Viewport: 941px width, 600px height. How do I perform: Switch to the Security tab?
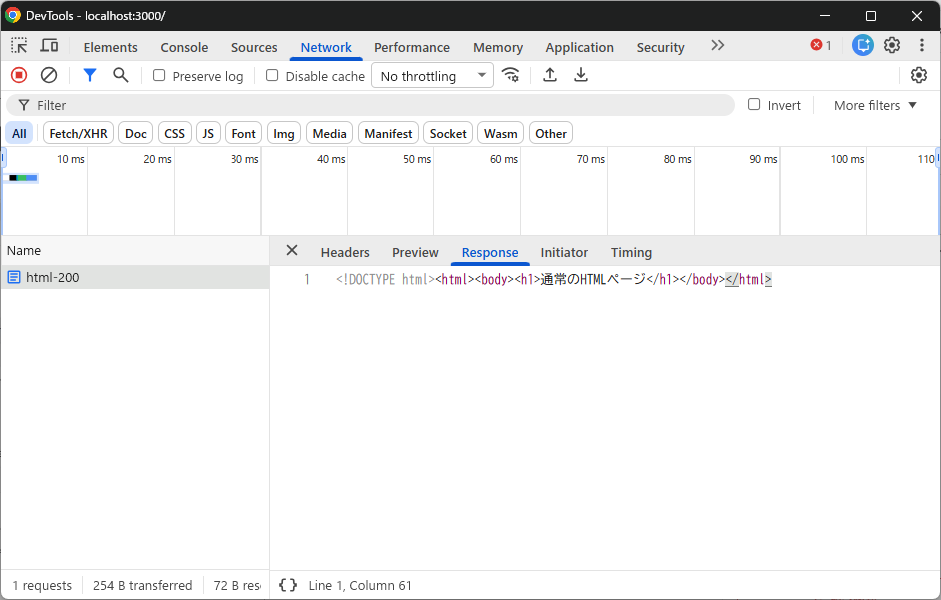660,47
